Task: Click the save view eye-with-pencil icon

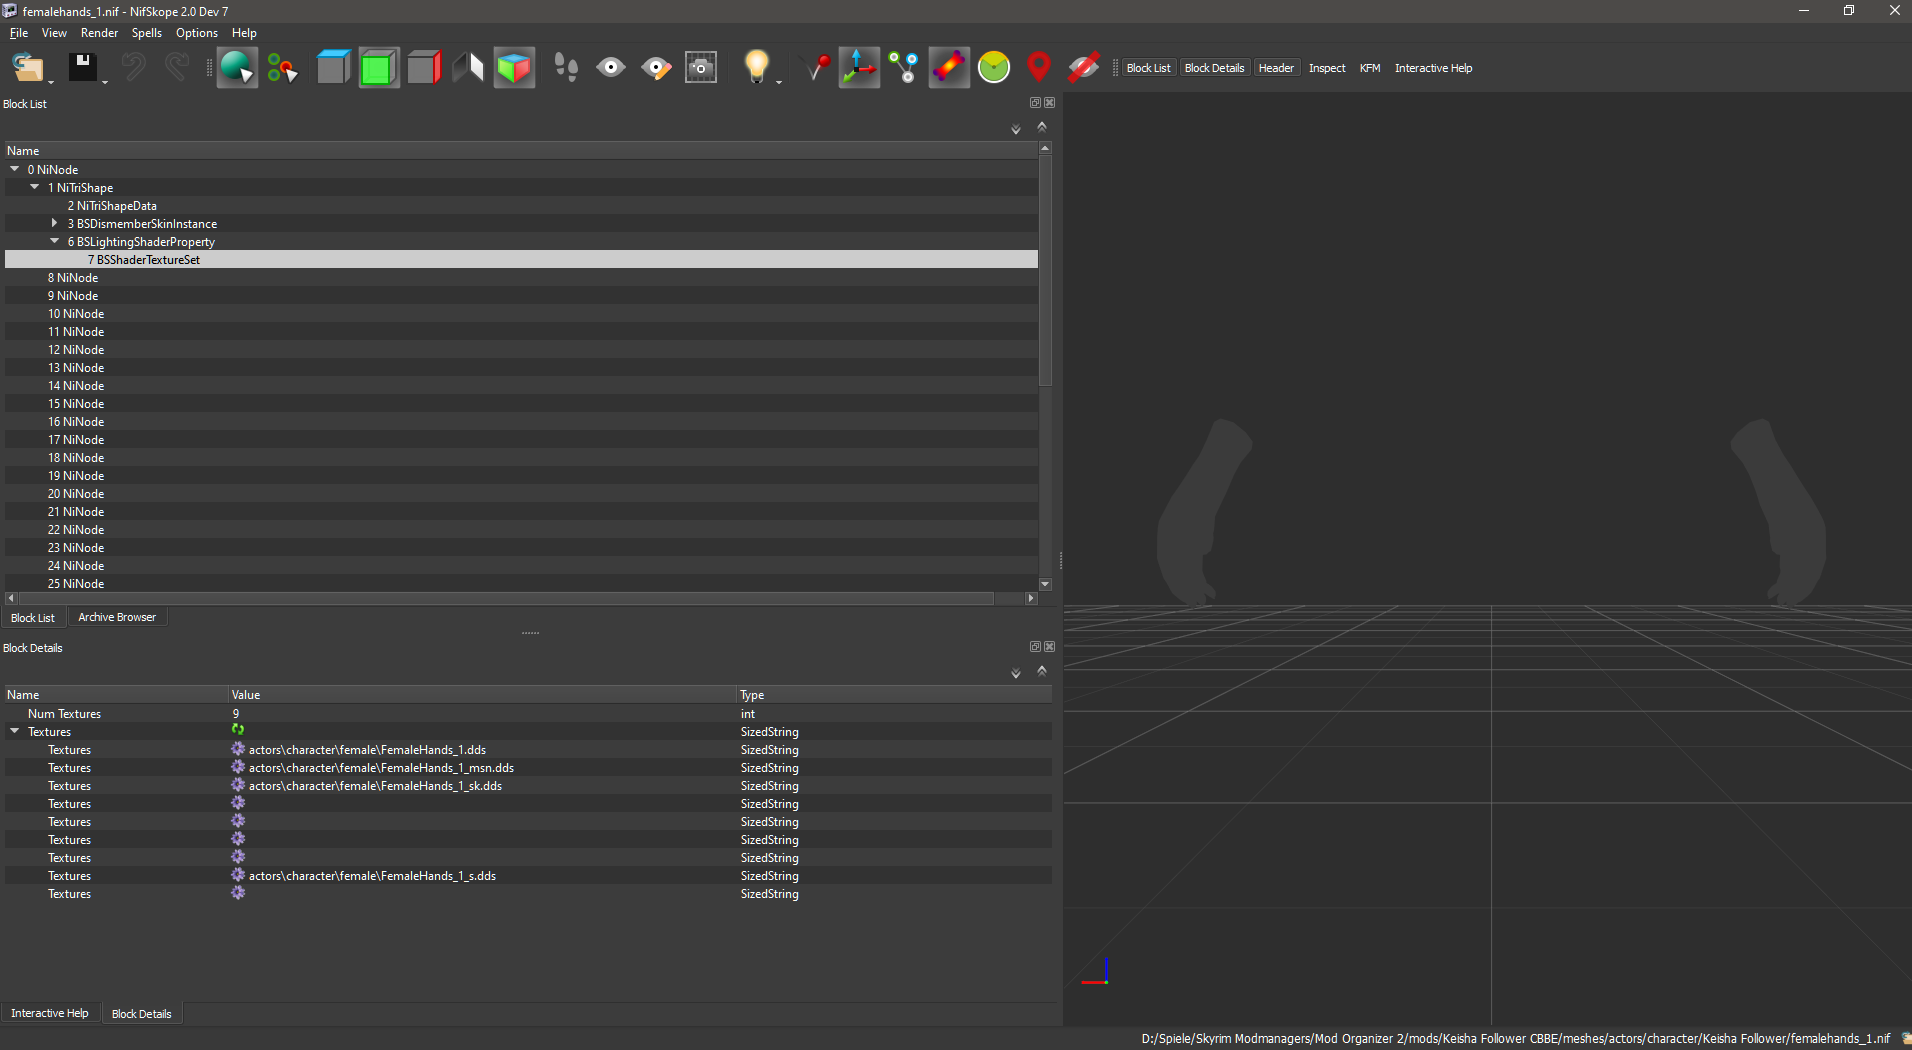Action: [656, 68]
